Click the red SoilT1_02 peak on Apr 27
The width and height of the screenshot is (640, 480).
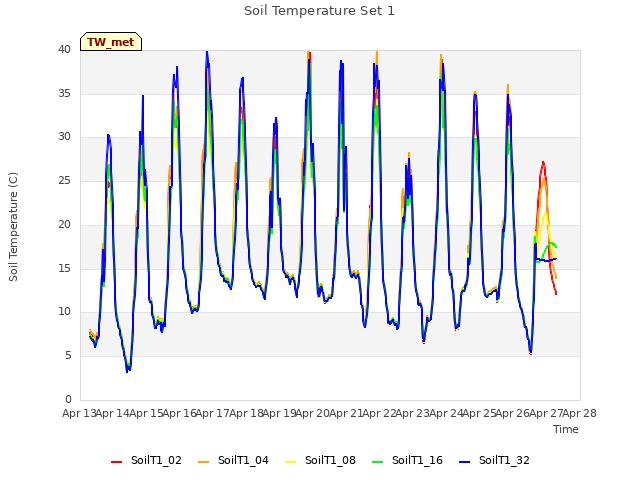tap(543, 162)
